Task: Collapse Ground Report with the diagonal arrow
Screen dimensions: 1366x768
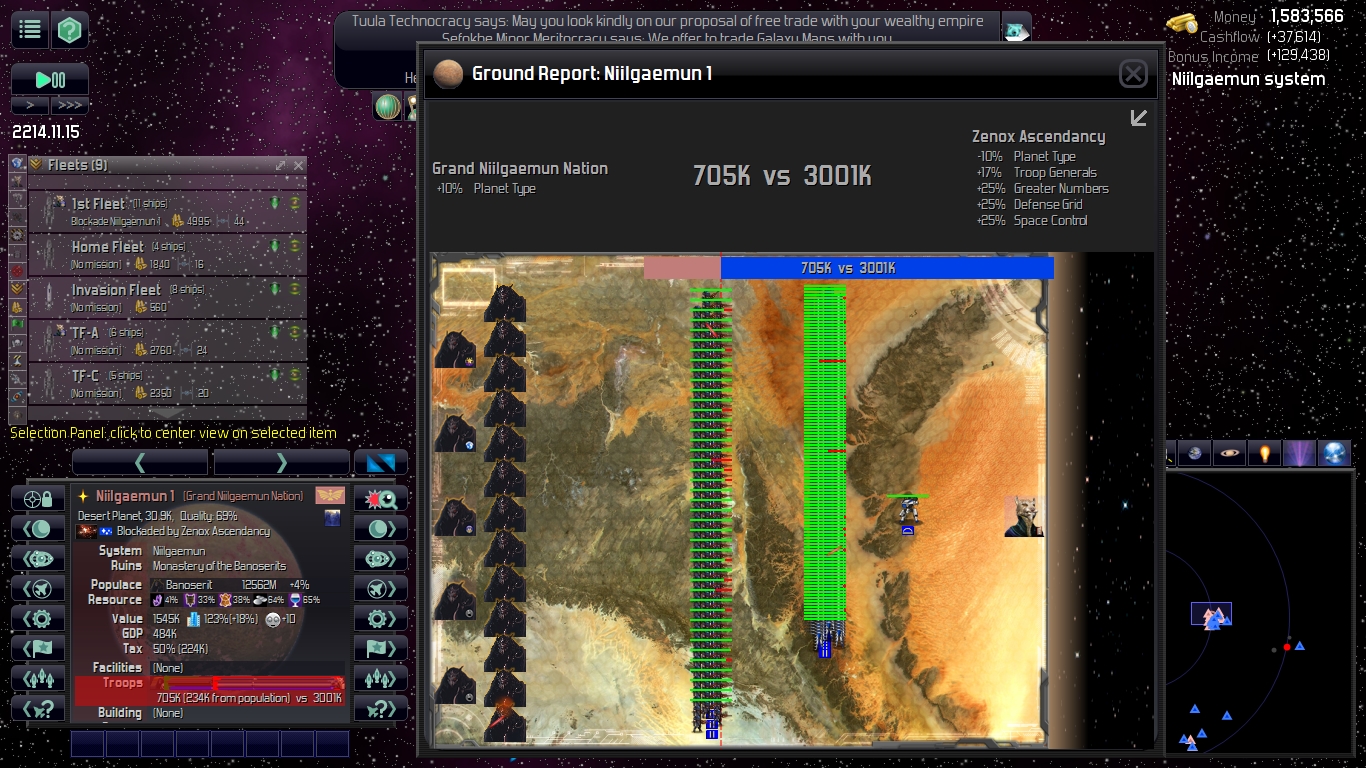Action: (x=1138, y=118)
